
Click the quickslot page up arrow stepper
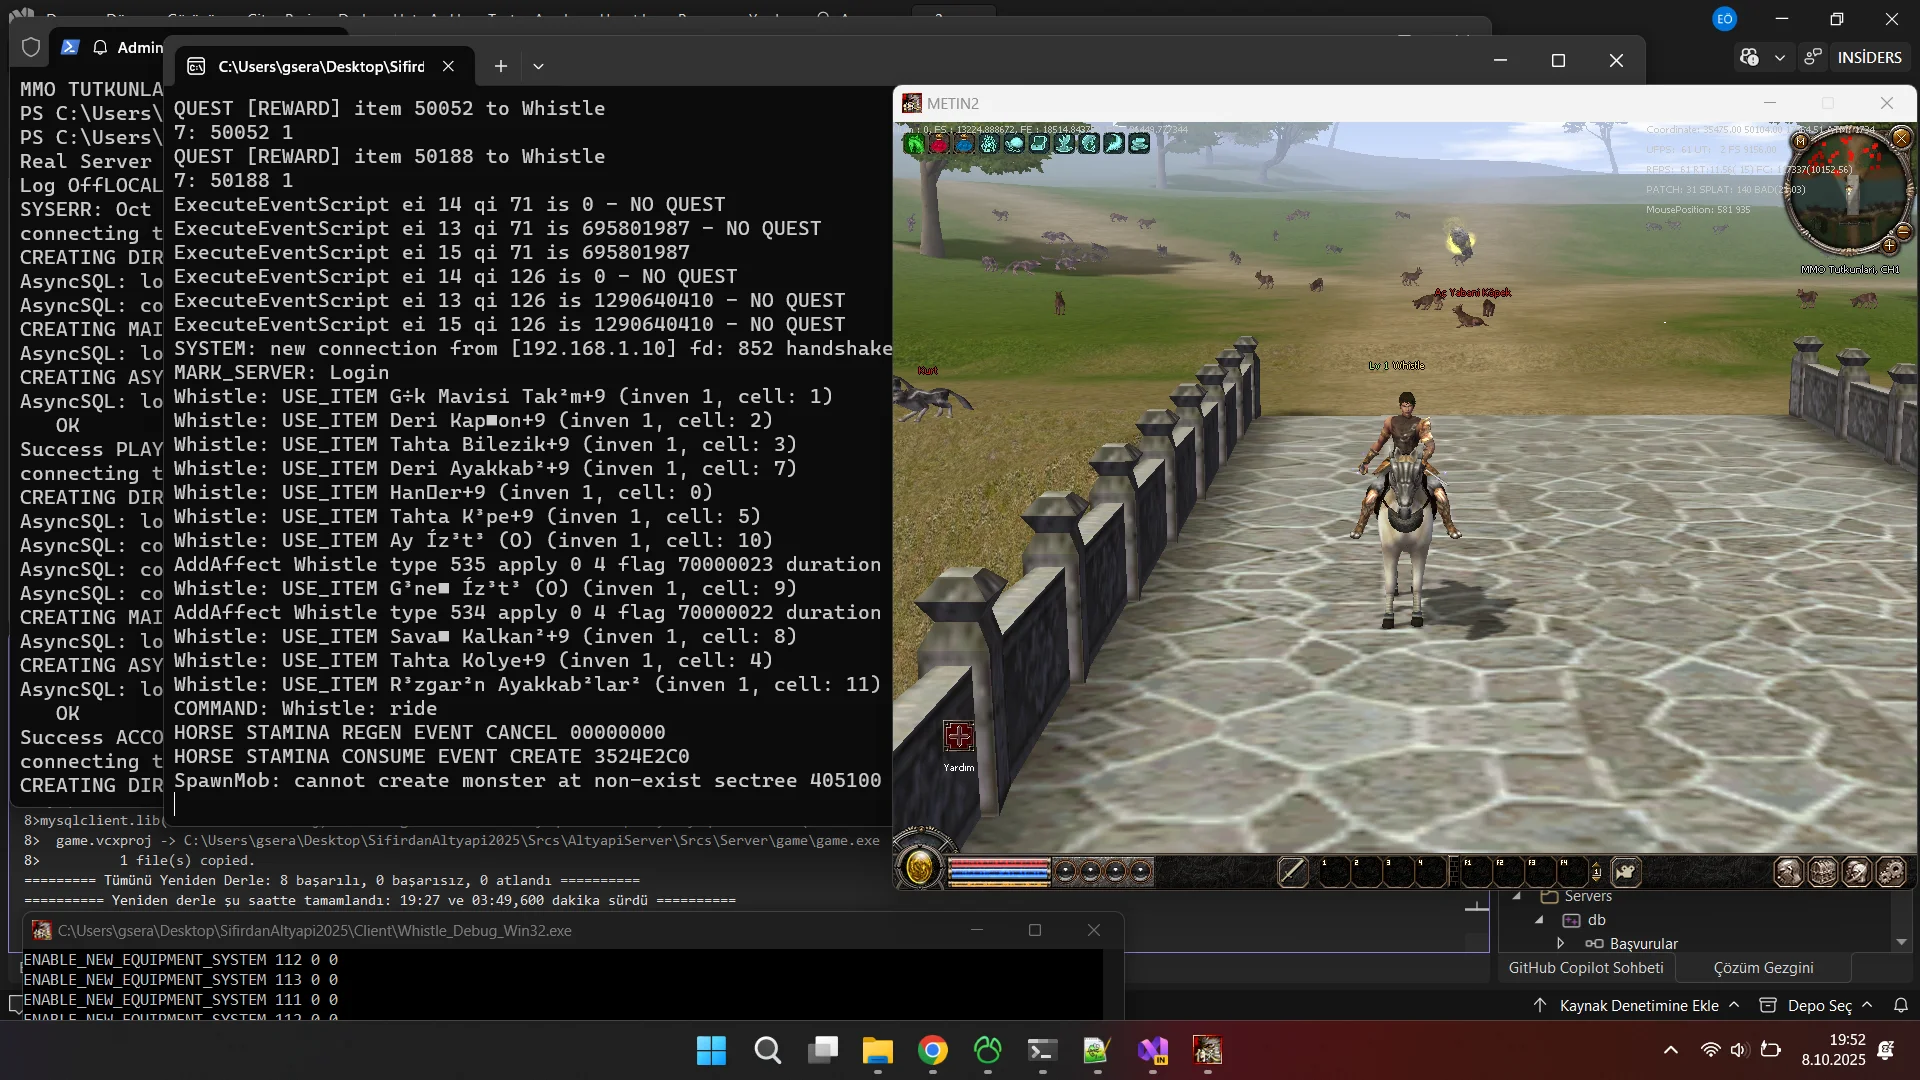click(x=1596, y=864)
